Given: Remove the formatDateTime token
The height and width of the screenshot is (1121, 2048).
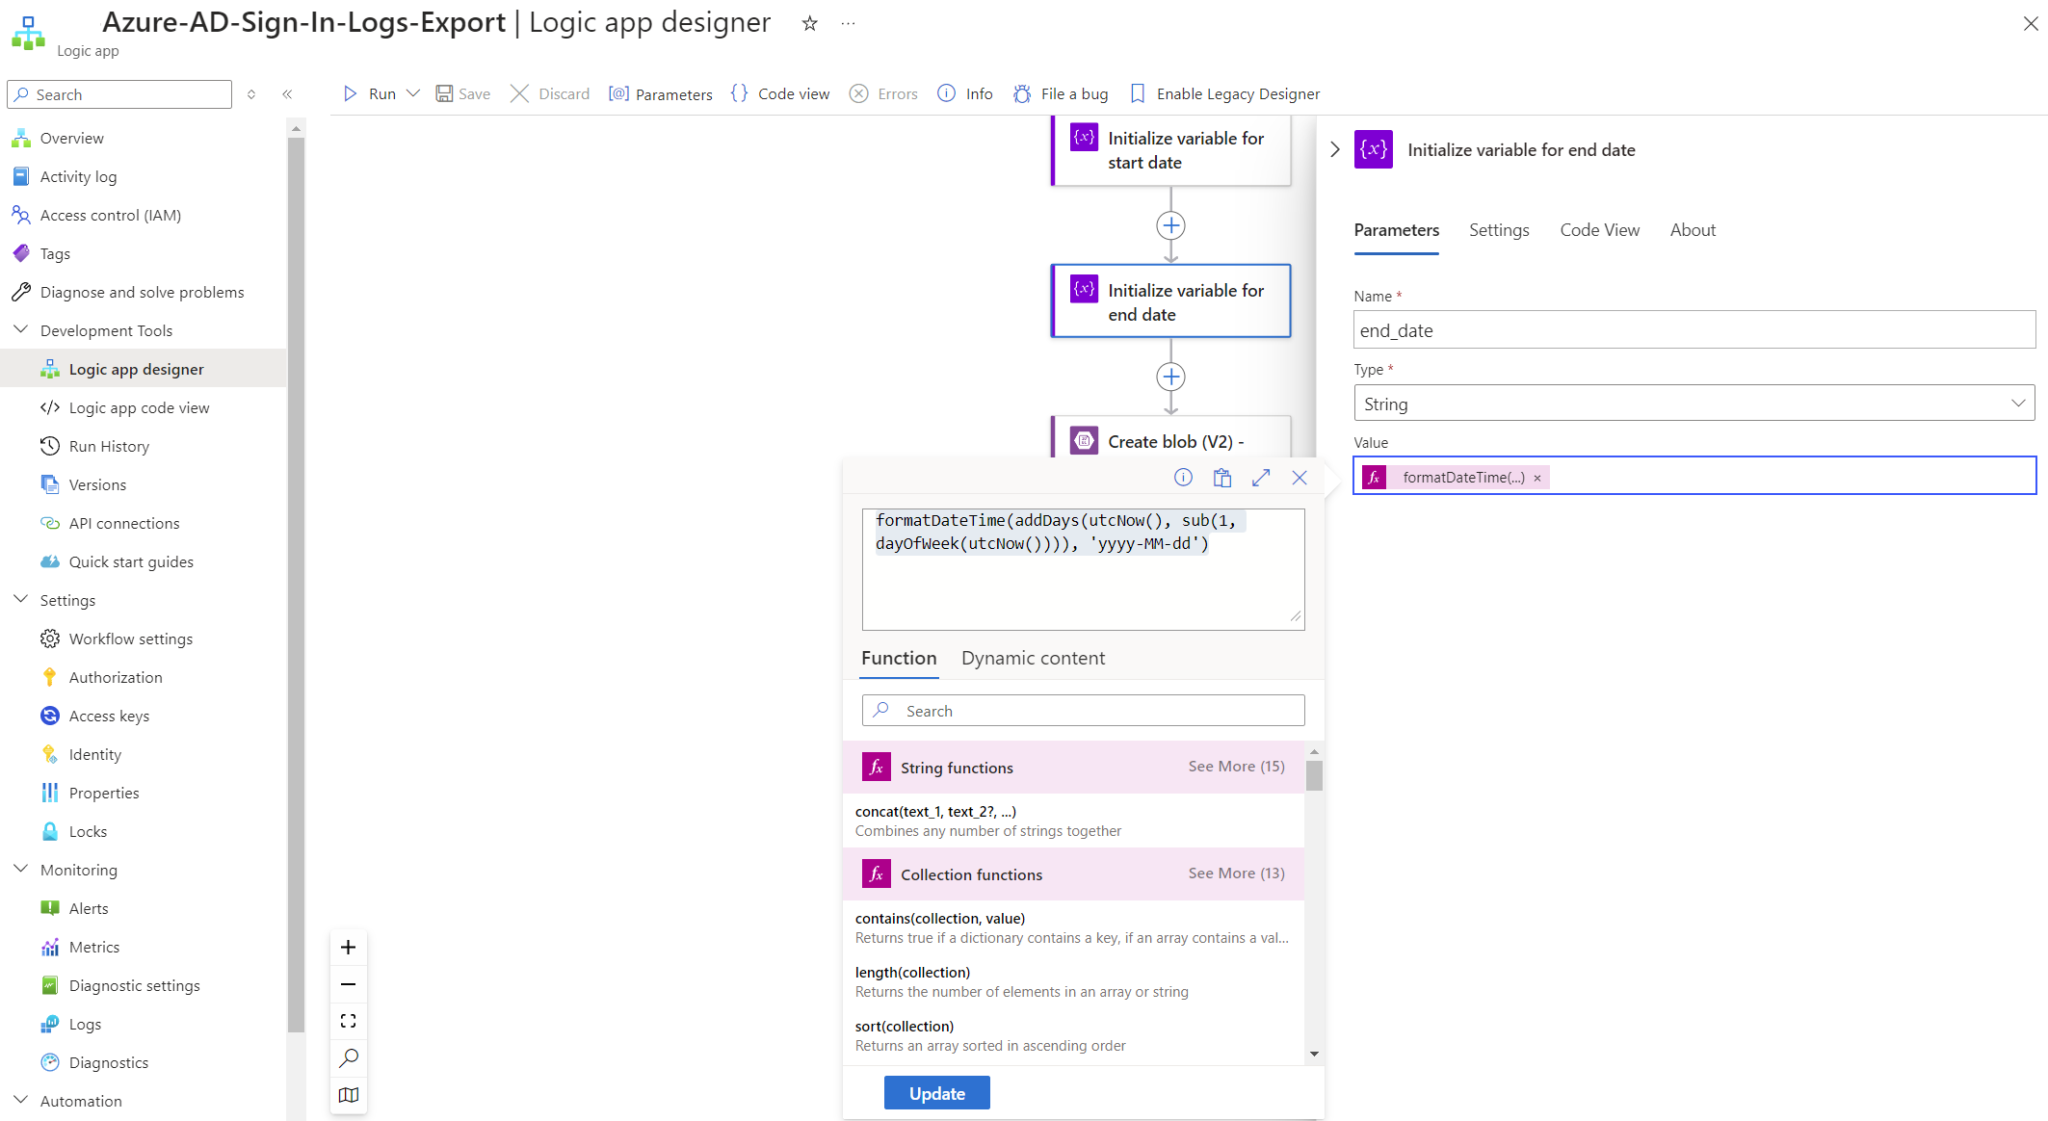Looking at the screenshot, I should coord(1537,478).
